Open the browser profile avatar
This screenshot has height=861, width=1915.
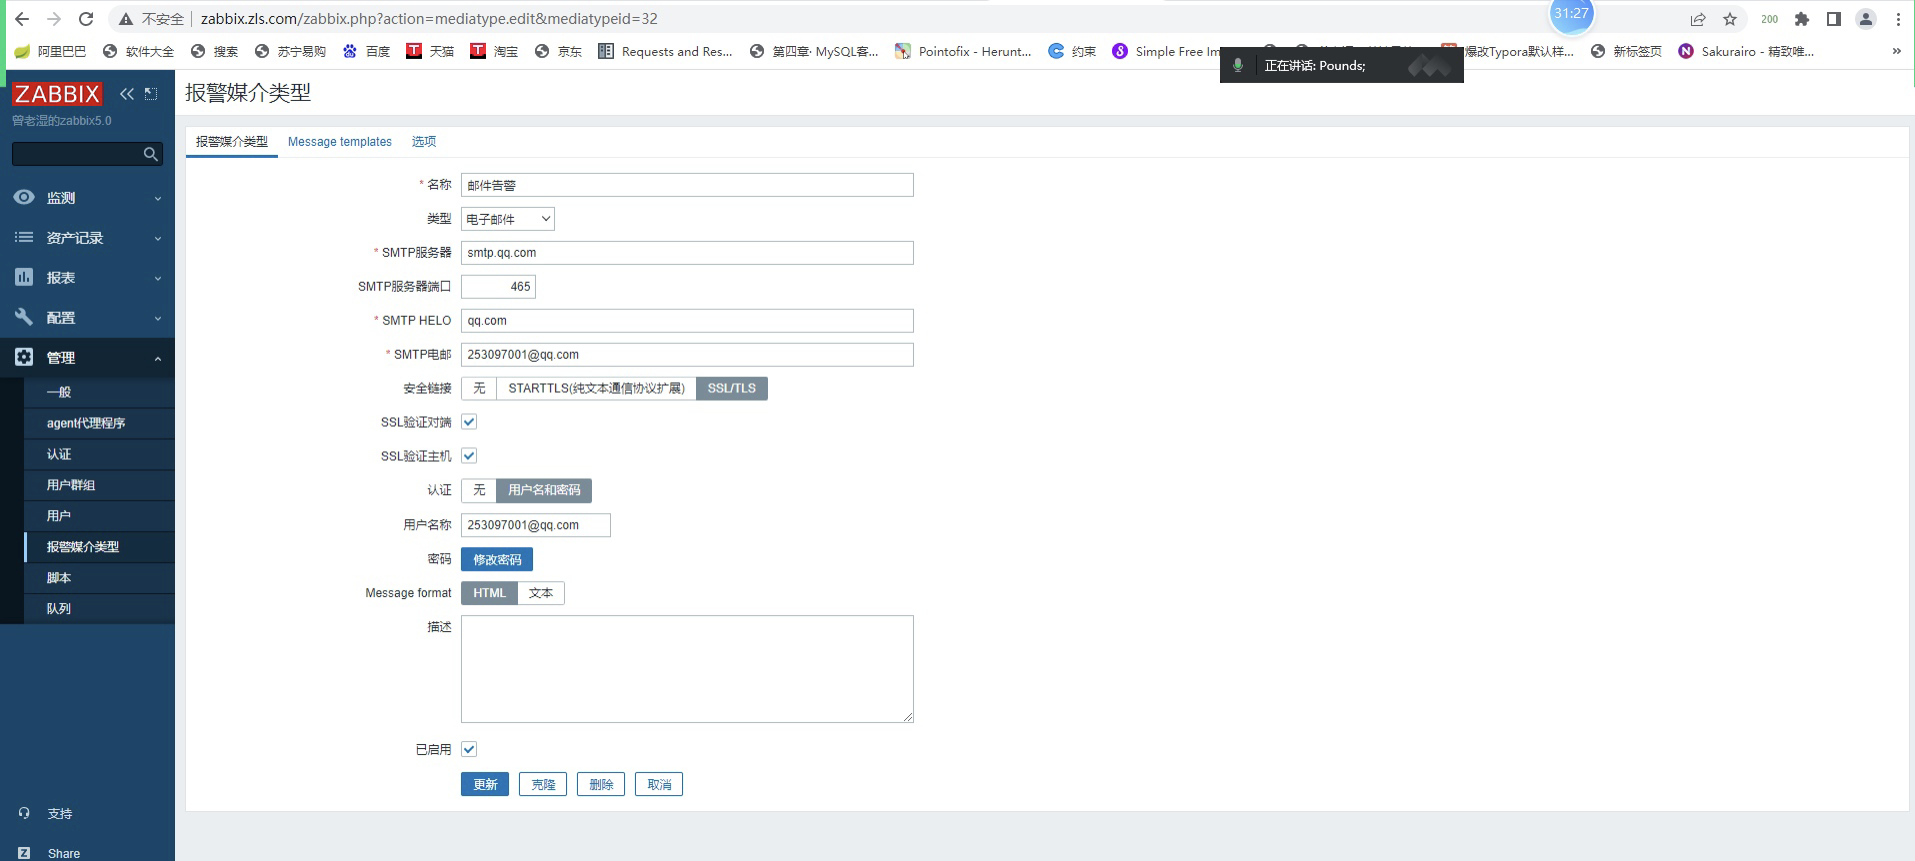1866,19
